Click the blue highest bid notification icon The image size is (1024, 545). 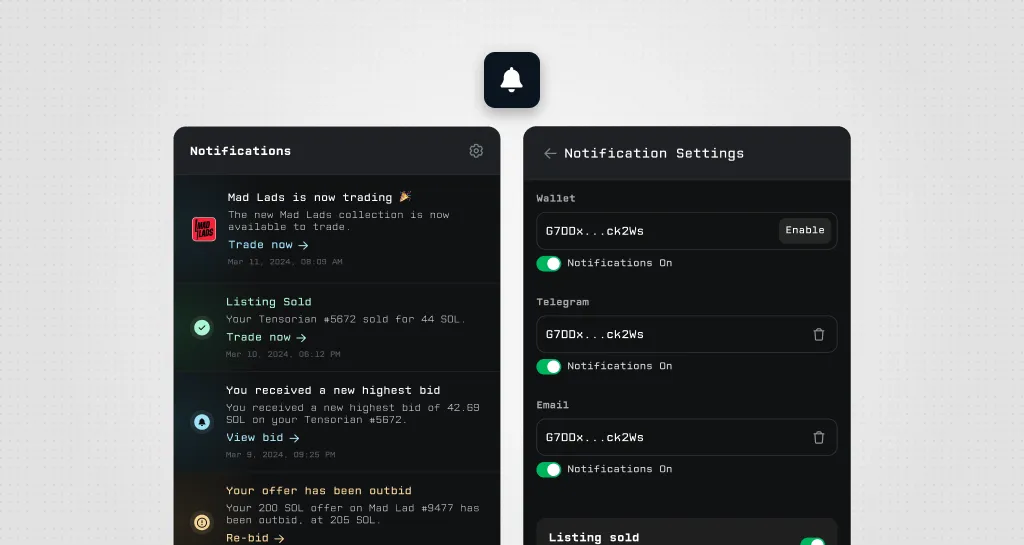pyautogui.click(x=202, y=422)
